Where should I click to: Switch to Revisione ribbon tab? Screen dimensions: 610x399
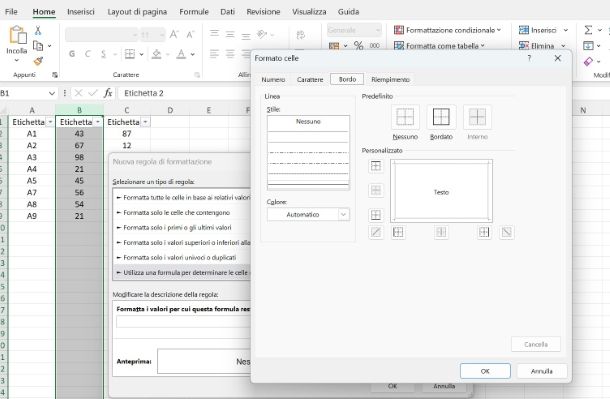pyautogui.click(x=263, y=12)
